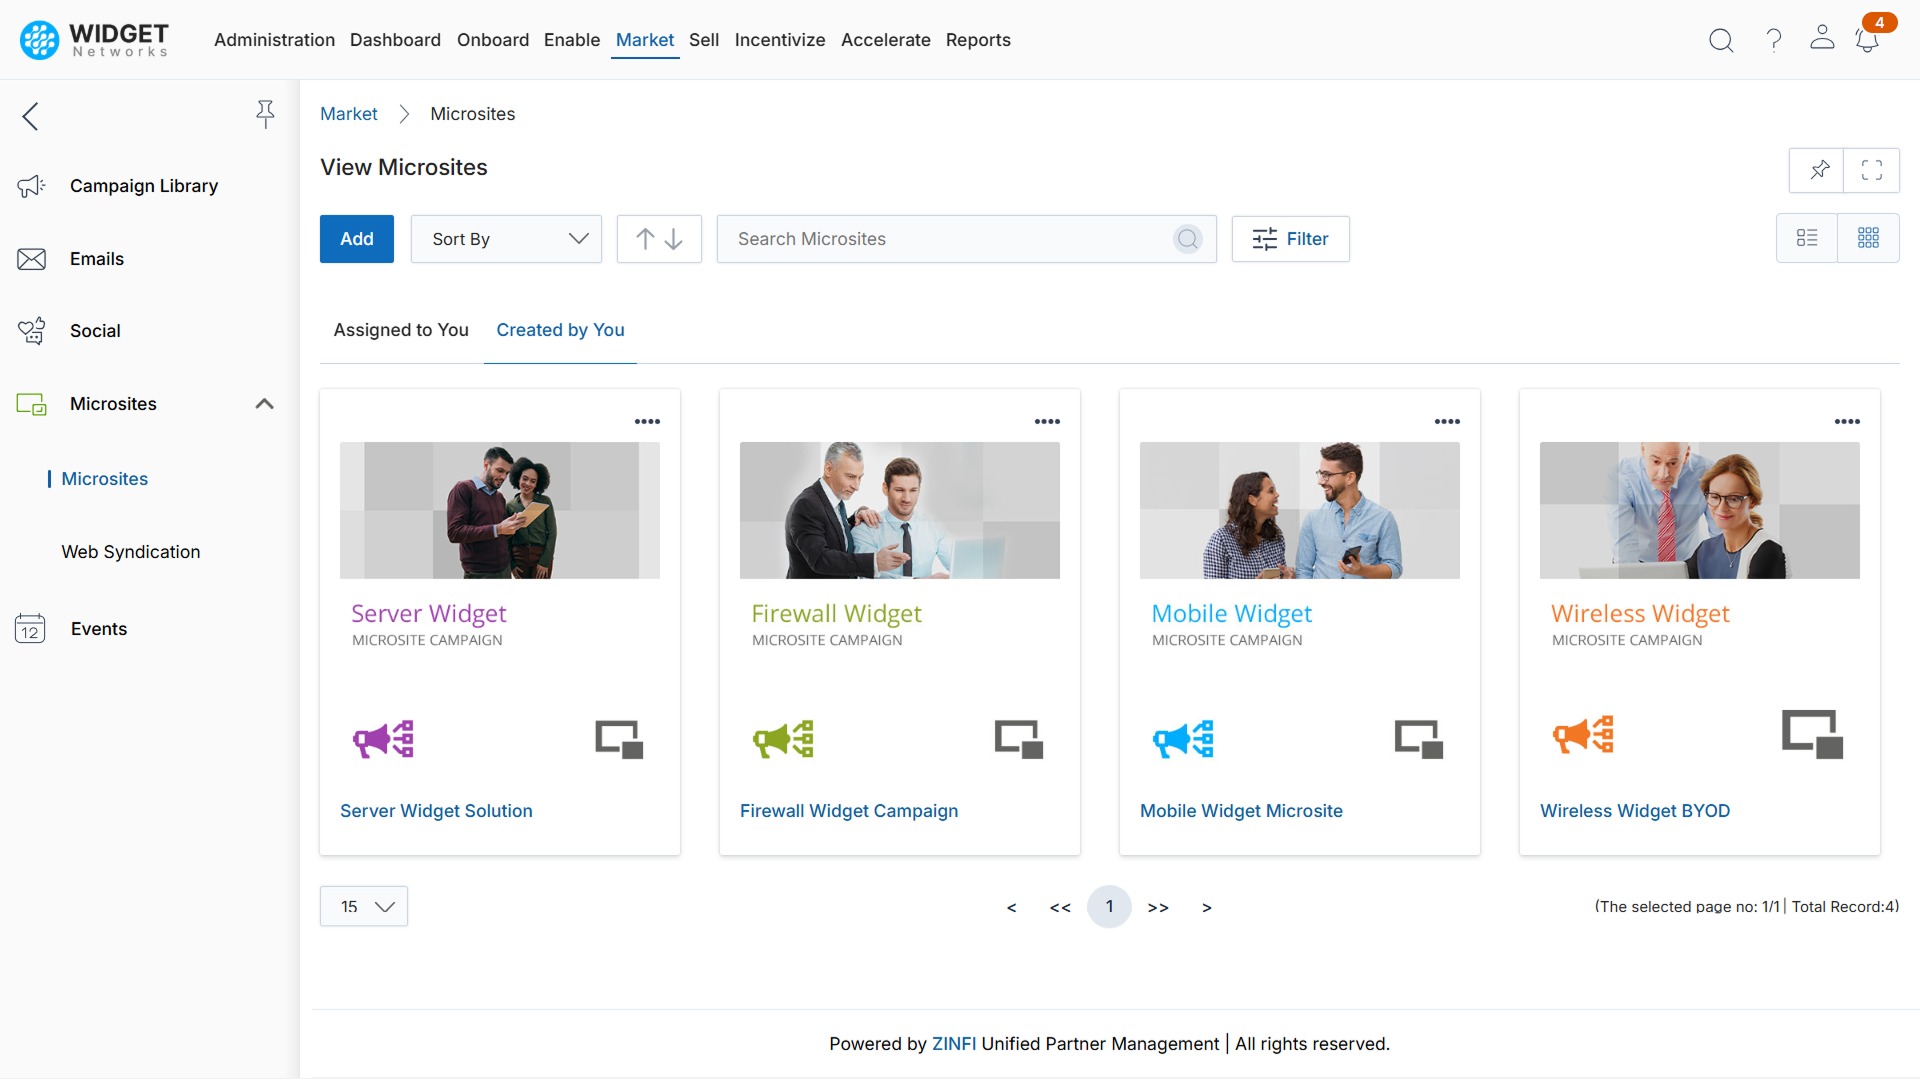Pin the sidebar using the pin icon
This screenshot has height=1080, width=1920.
coord(265,114)
